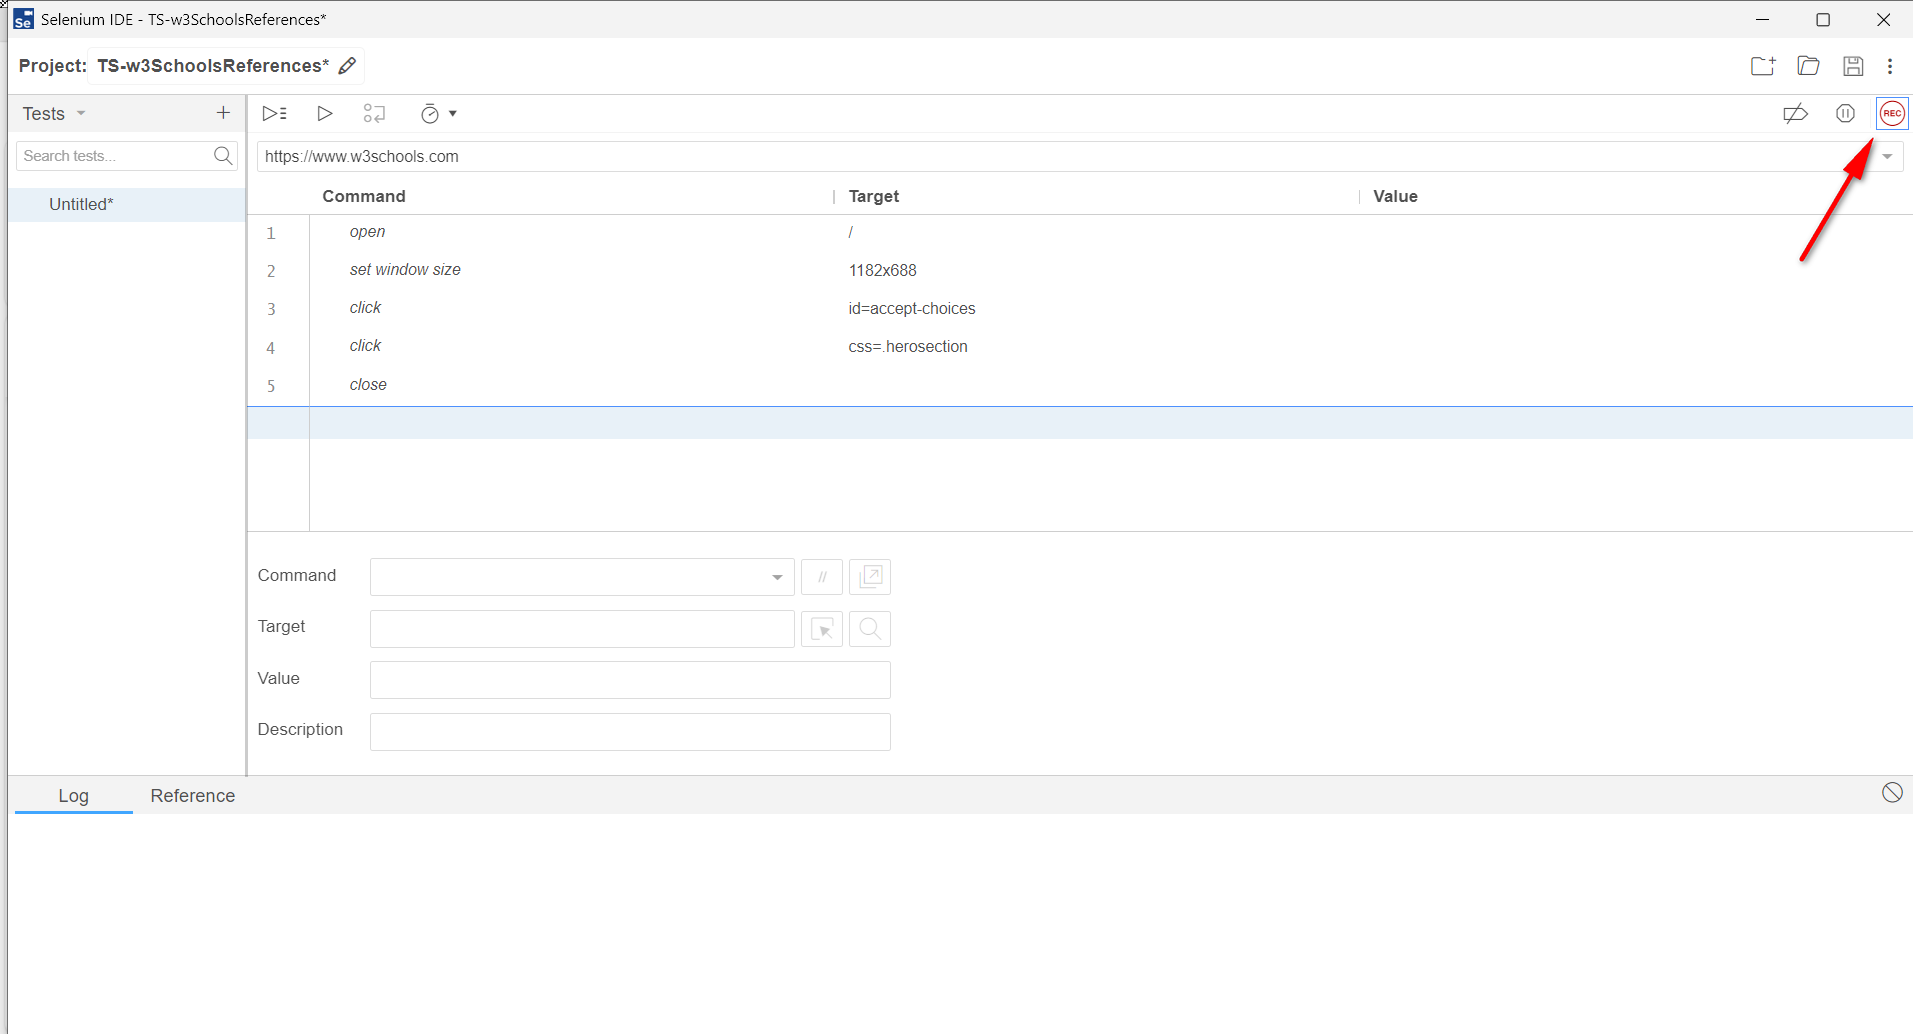
Task: Toggle enable/disable command button
Action: click(822, 577)
